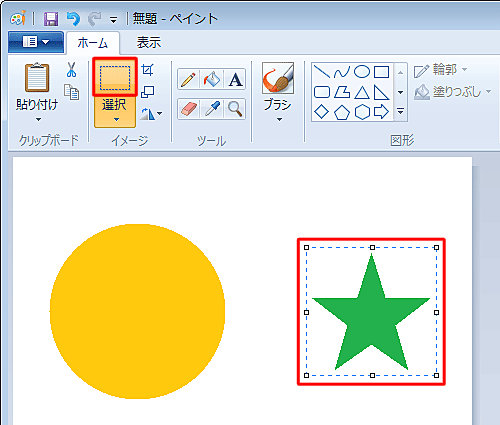This screenshot has width=500, height=425.
Task: Select the Pencil tool
Action: [188, 80]
